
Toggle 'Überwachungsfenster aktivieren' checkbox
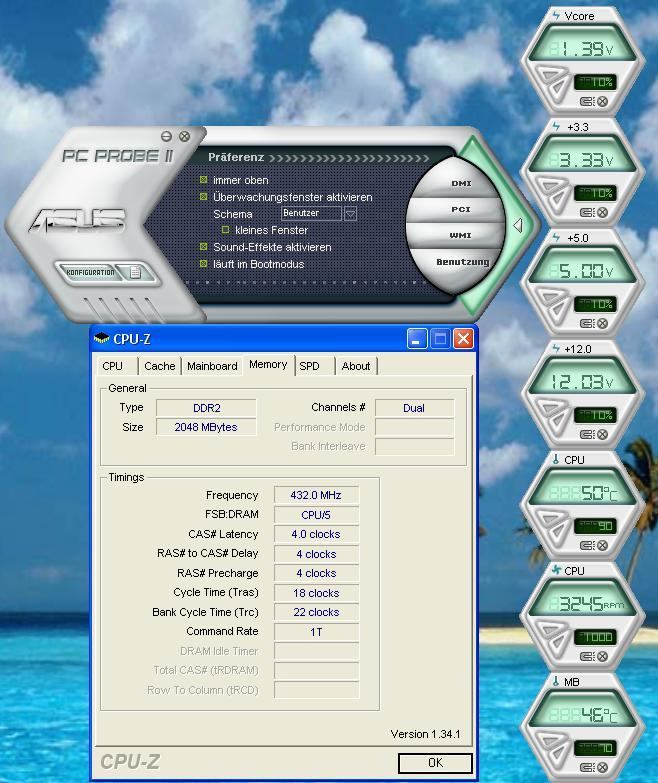[x=203, y=197]
